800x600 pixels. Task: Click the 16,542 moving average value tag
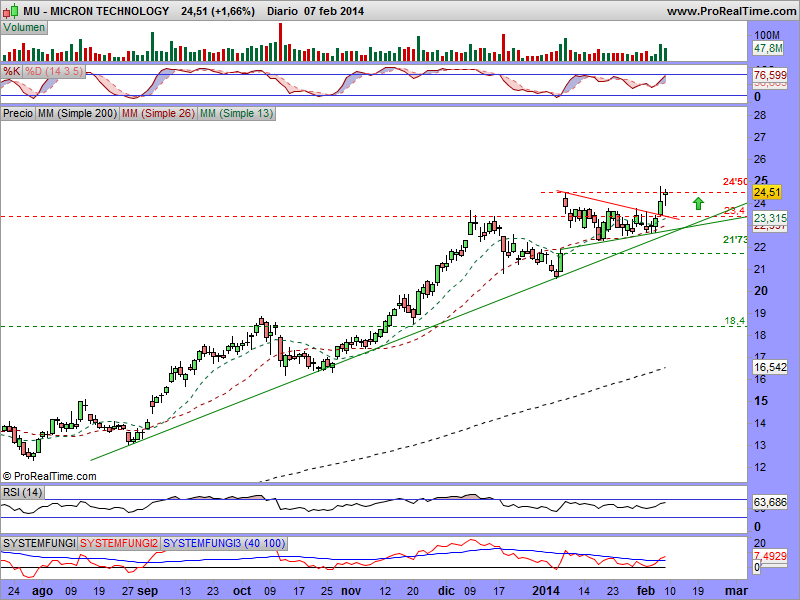pyautogui.click(x=770, y=367)
